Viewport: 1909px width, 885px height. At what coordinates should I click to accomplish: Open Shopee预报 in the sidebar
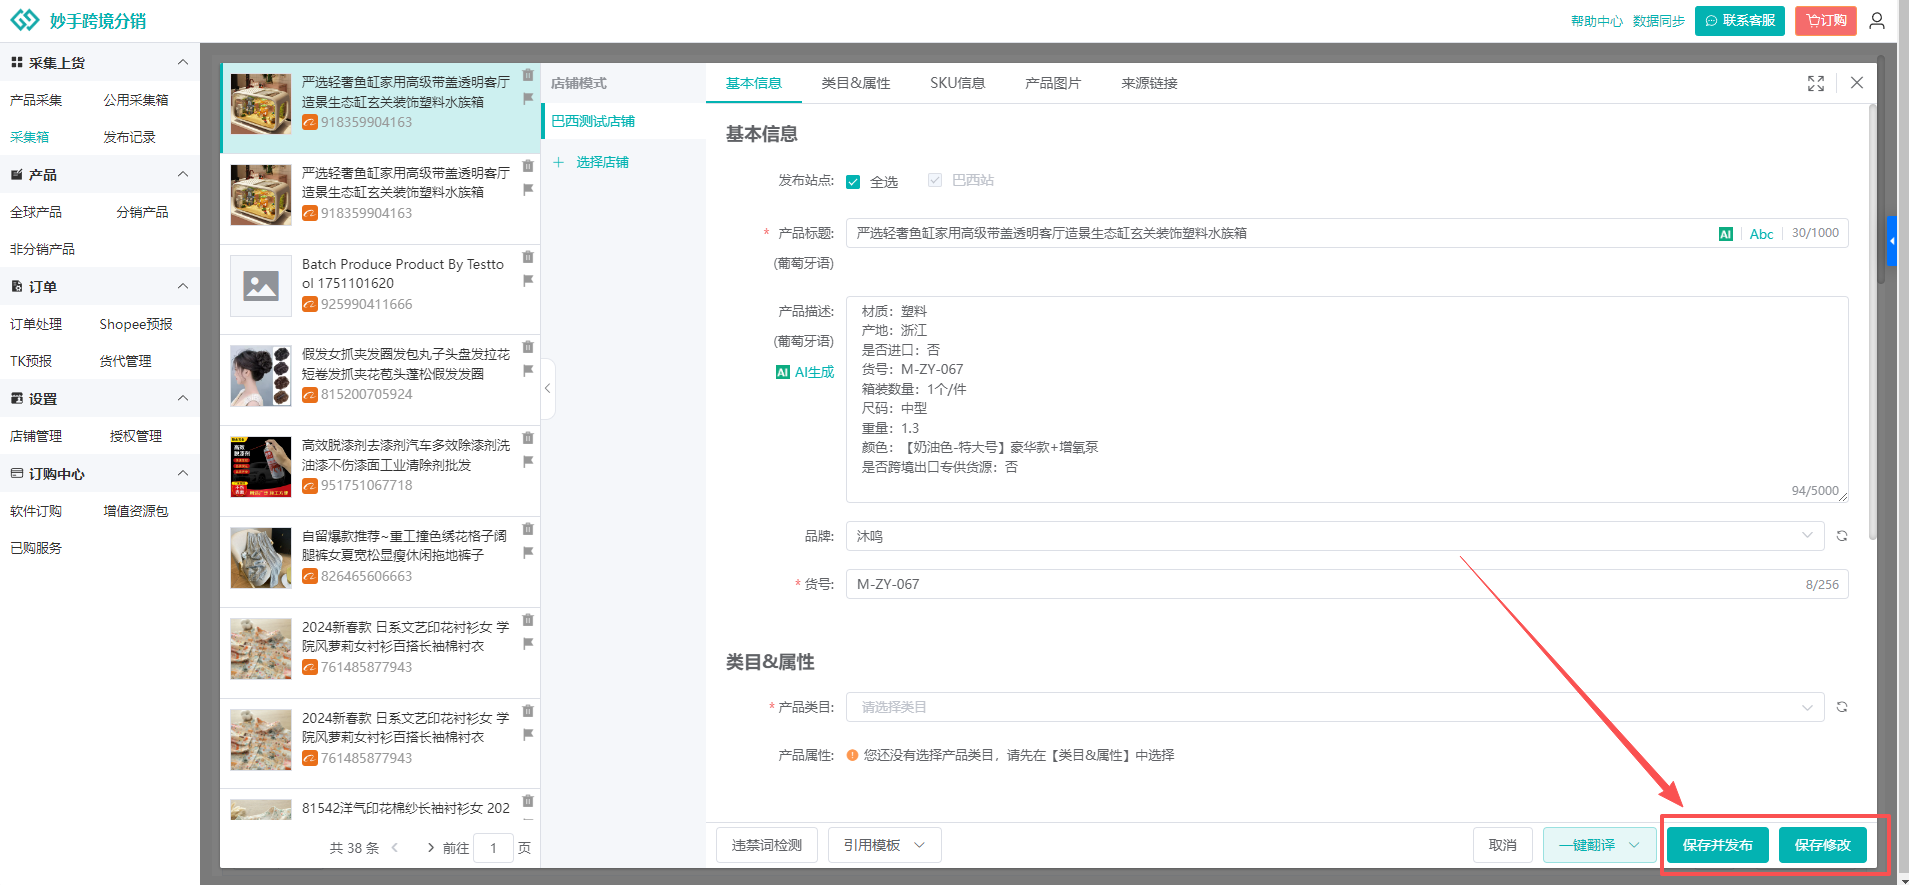coord(136,324)
